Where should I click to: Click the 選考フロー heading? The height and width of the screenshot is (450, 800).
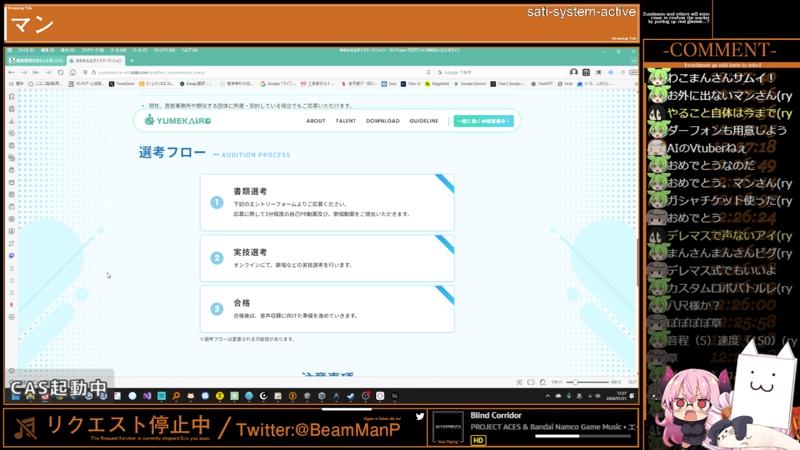tap(172, 152)
